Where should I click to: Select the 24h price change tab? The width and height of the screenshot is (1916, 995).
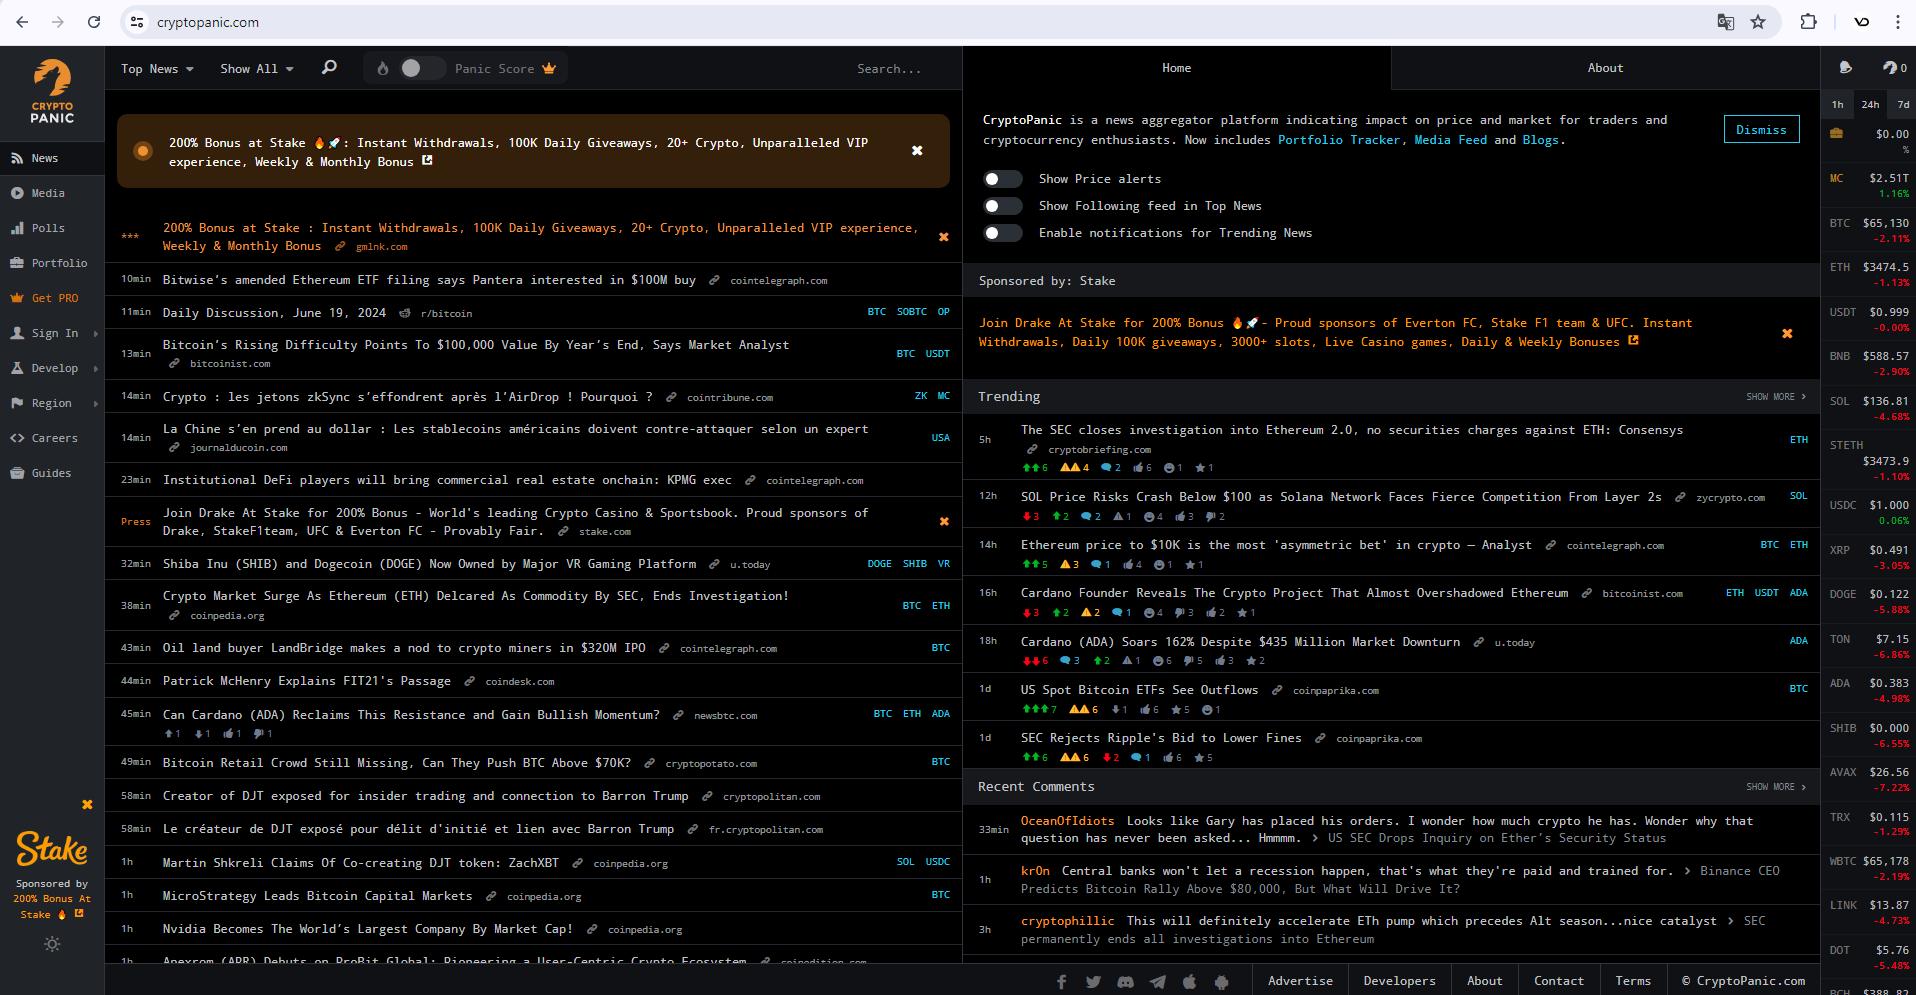pyautogui.click(x=1870, y=104)
